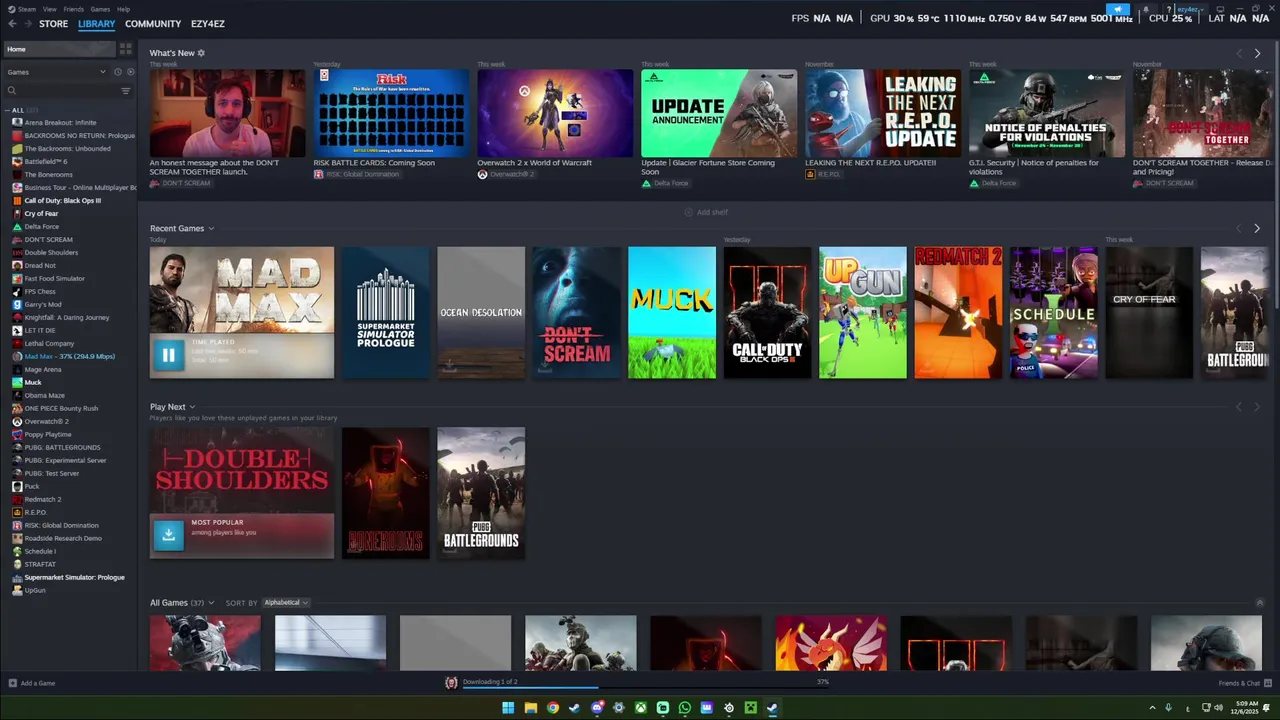Viewport: 1280px width, 720px height.
Task: Download Double Shoulders via install button
Action: tap(168, 534)
